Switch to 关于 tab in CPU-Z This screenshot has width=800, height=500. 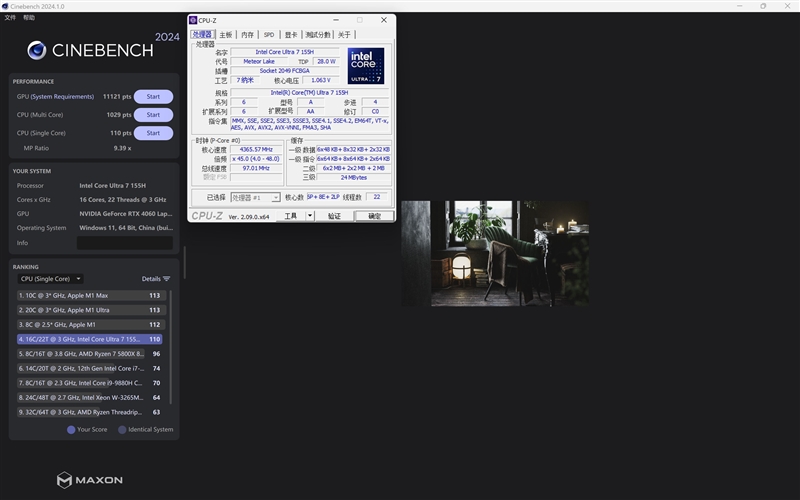tap(344, 35)
